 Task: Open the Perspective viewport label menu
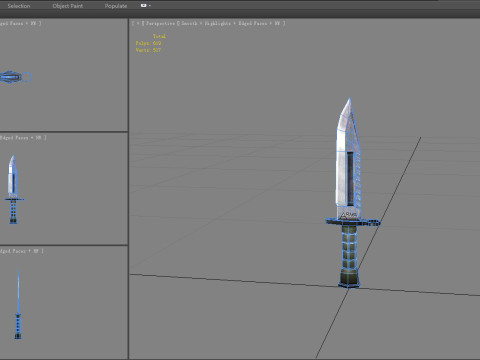(x=161, y=23)
